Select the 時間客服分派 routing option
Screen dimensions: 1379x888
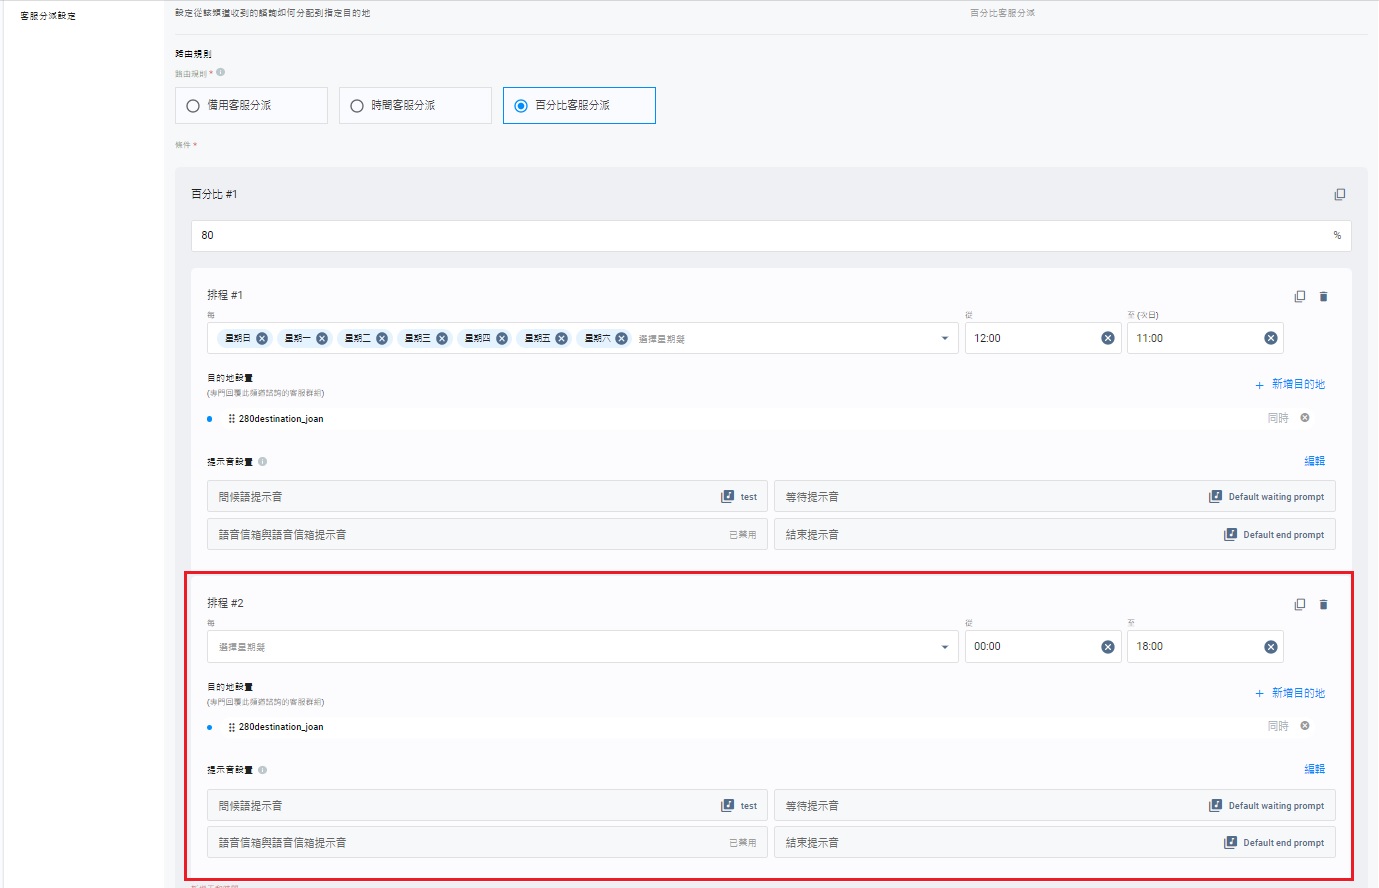[415, 105]
